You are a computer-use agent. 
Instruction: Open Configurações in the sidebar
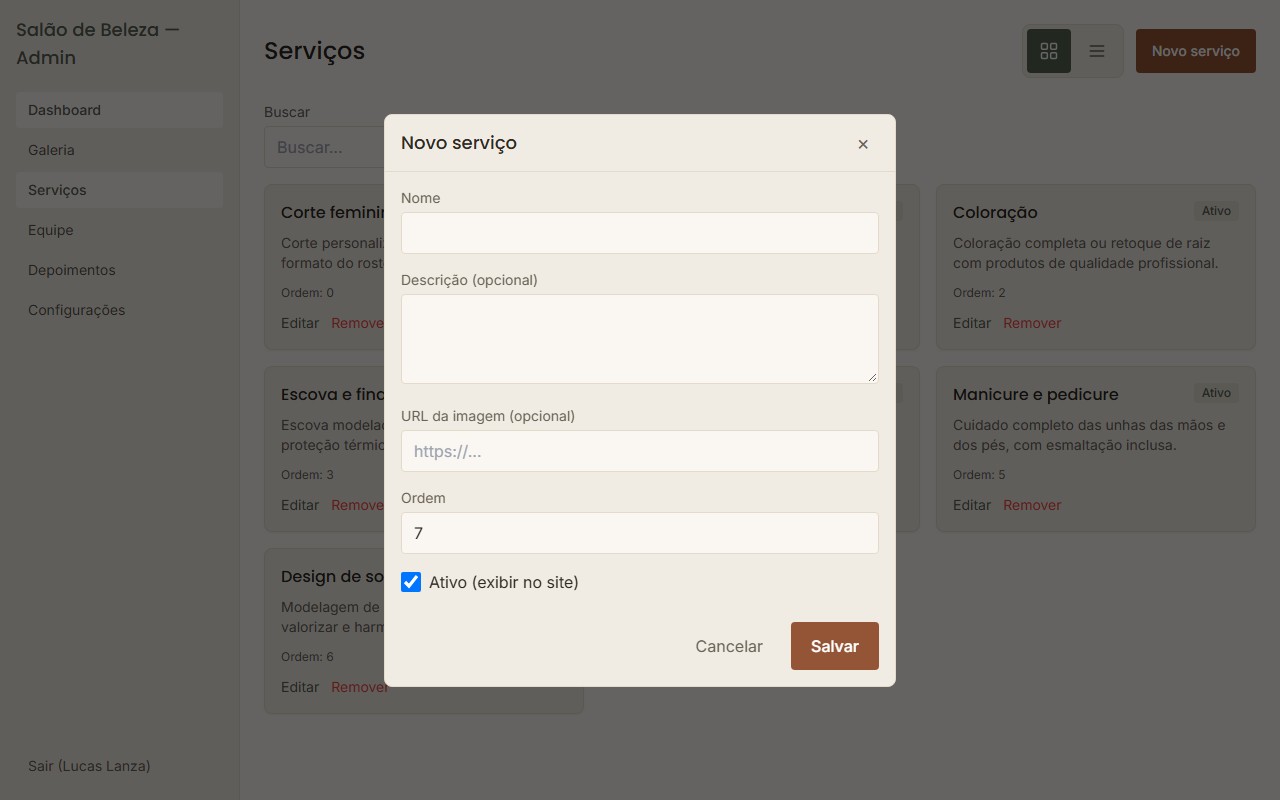pos(119,310)
